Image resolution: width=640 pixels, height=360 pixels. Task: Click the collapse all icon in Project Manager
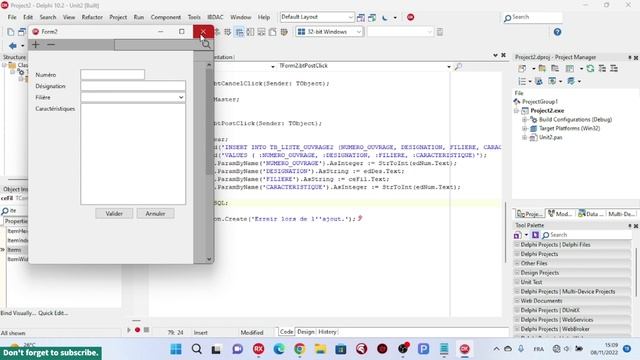pyautogui.click(x=613, y=69)
